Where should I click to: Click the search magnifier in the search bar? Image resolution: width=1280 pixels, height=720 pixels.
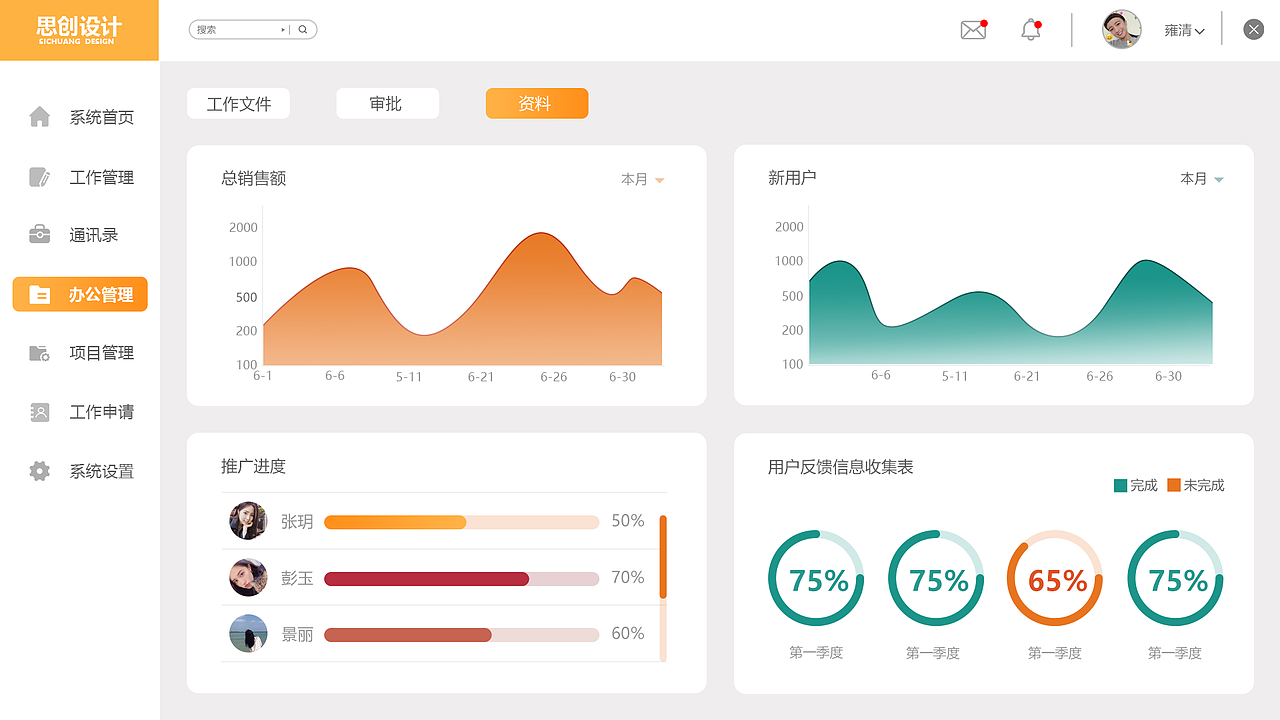(x=302, y=29)
